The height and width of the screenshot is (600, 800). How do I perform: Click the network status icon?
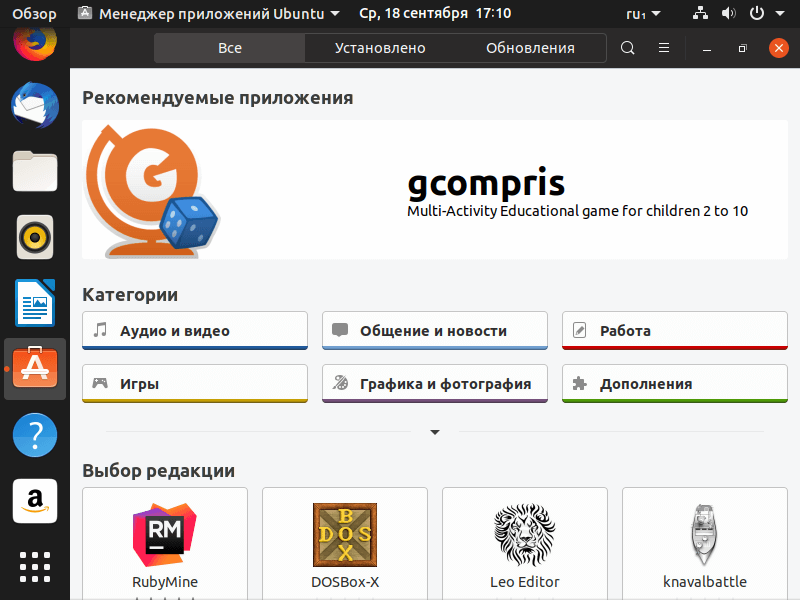click(x=700, y=13)
